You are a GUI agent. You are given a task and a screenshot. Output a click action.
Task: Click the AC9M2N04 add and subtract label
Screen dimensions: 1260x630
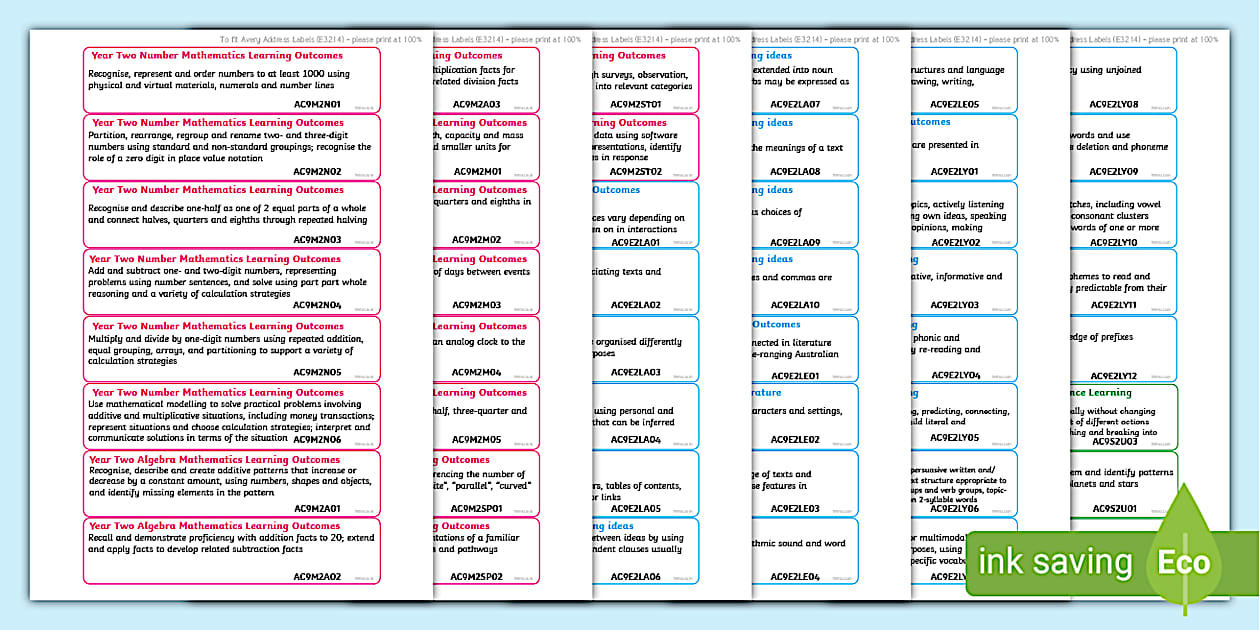(231, 281)
